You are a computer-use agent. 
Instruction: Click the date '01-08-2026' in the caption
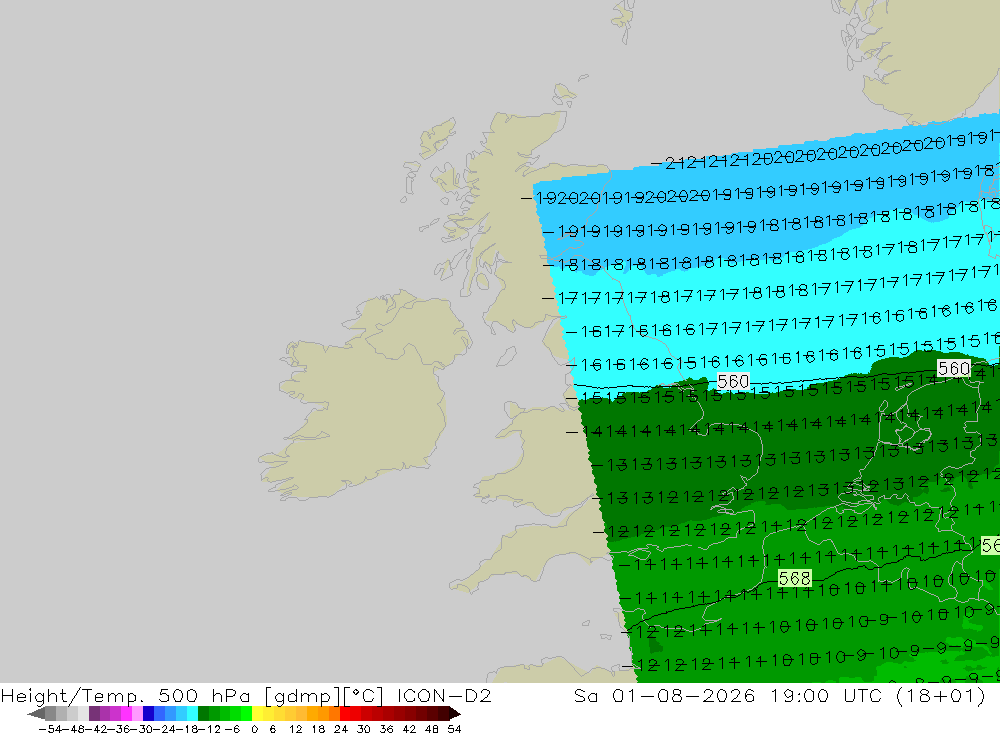(684, 695)
